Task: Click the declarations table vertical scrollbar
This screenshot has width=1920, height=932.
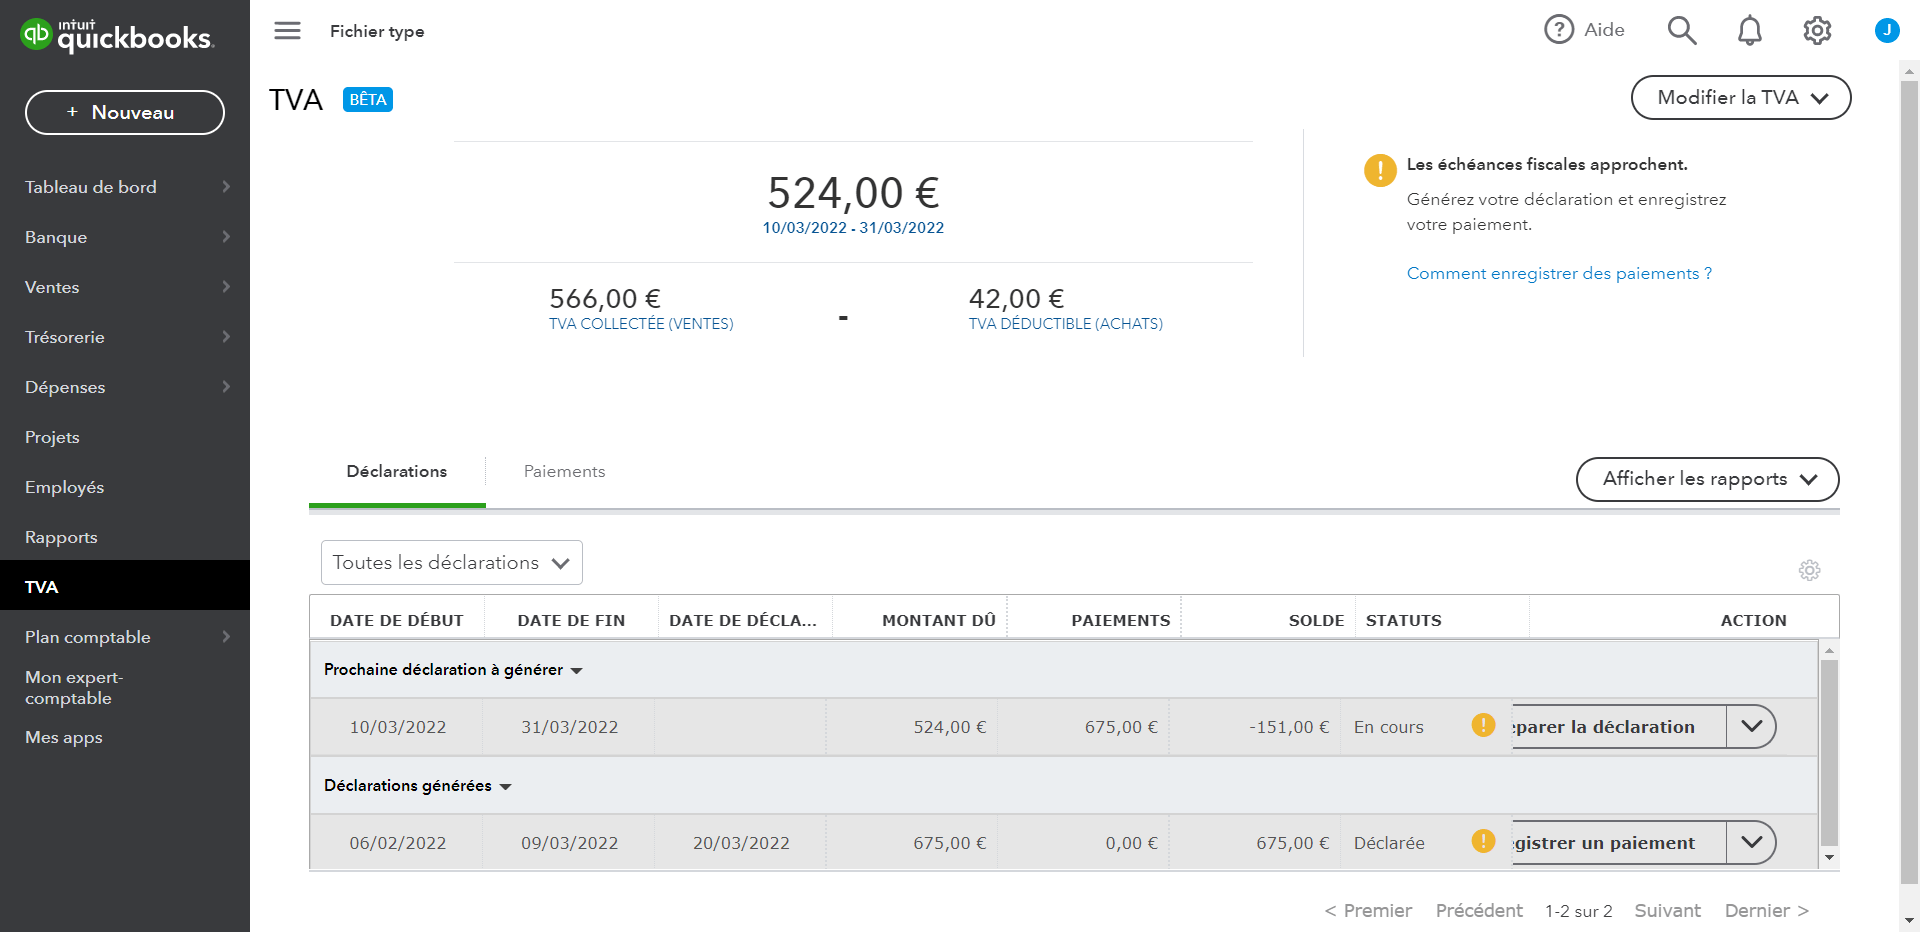Action: [x=1829, y=750]
